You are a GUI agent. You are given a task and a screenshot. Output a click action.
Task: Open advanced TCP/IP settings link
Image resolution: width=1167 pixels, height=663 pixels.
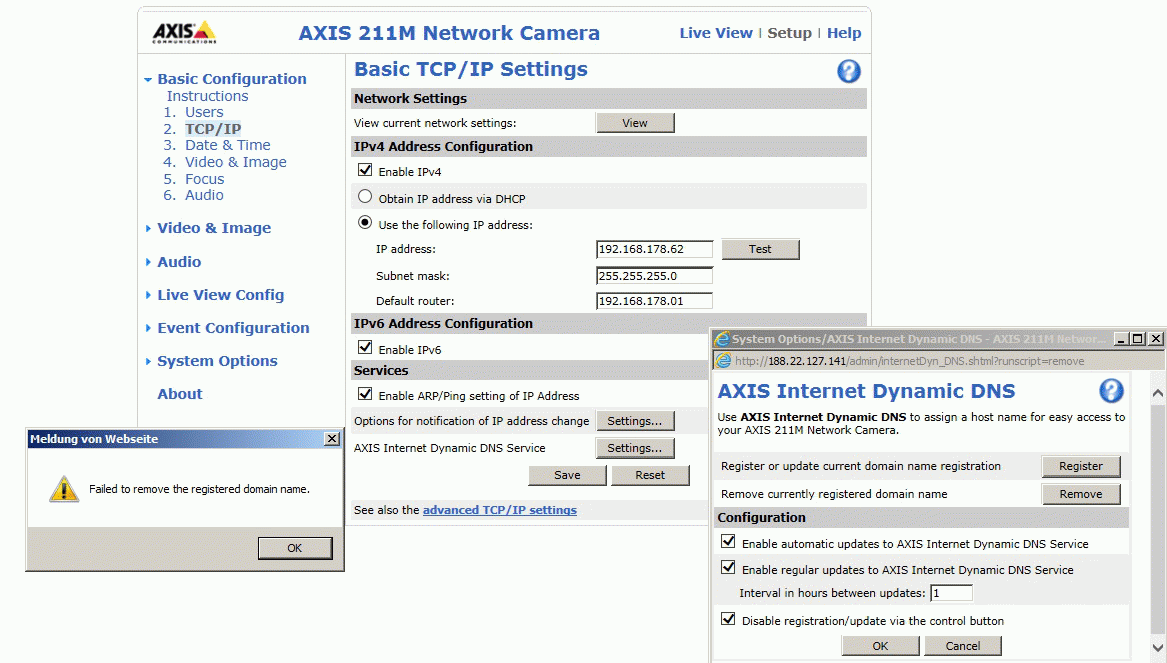[499, 510]
